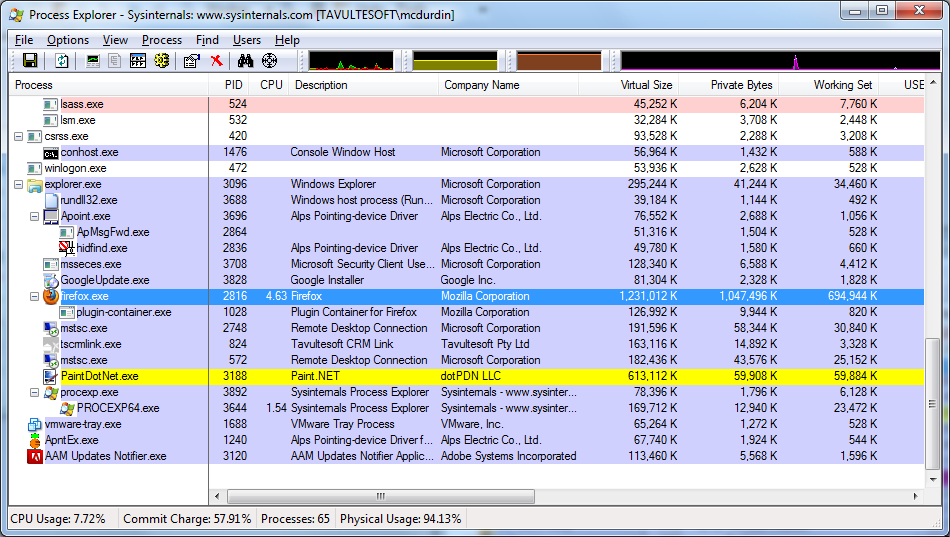The image size is (950, 537).
Task: Click the Save floppy disk toolbar icon
Action: pos(30,61)
